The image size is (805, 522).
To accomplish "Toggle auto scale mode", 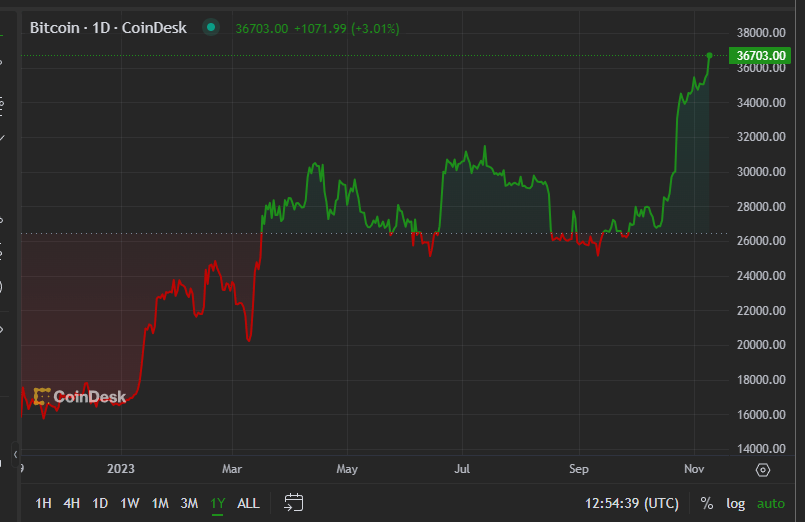I will [771, 504].
